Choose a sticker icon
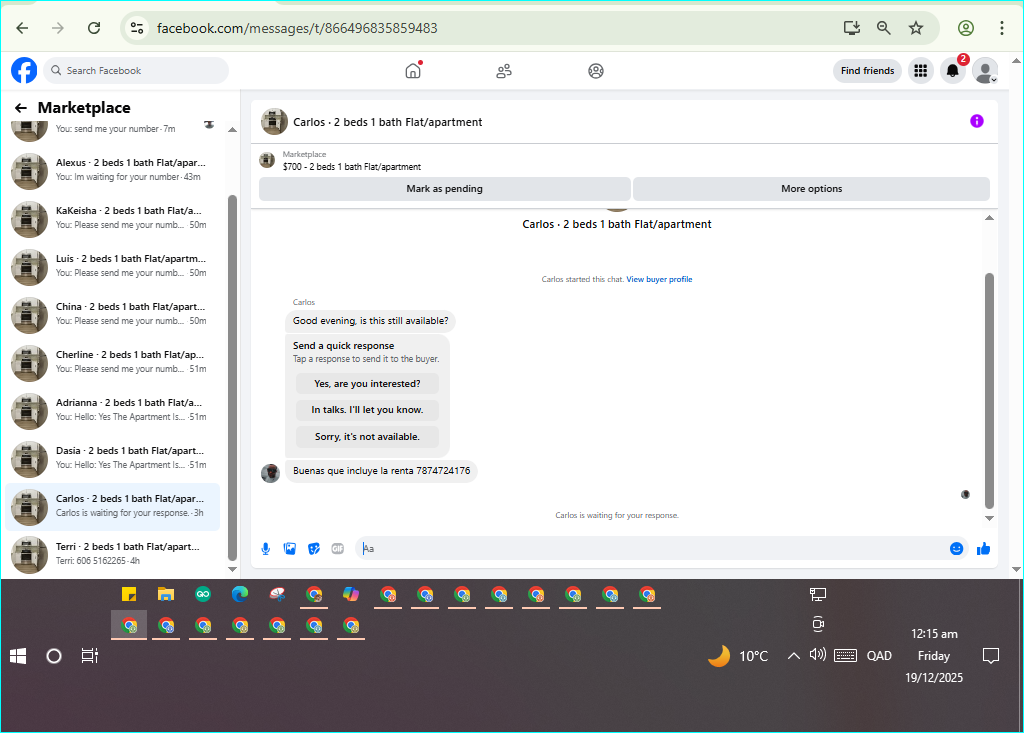The height and width of the screenshot is (733, 1024). [x=314, y=549]
